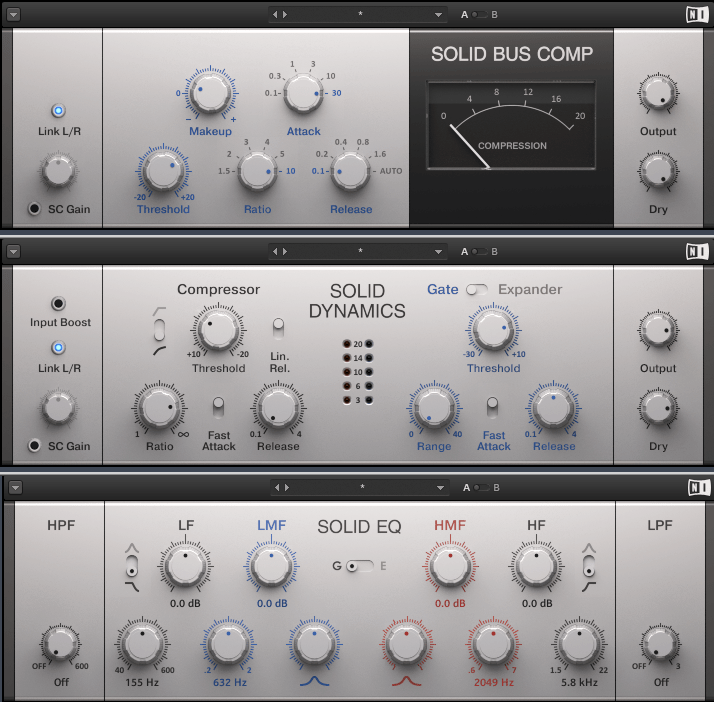
Task: Switch A/B compare in Solid EQ
Action: pos(481,488)
